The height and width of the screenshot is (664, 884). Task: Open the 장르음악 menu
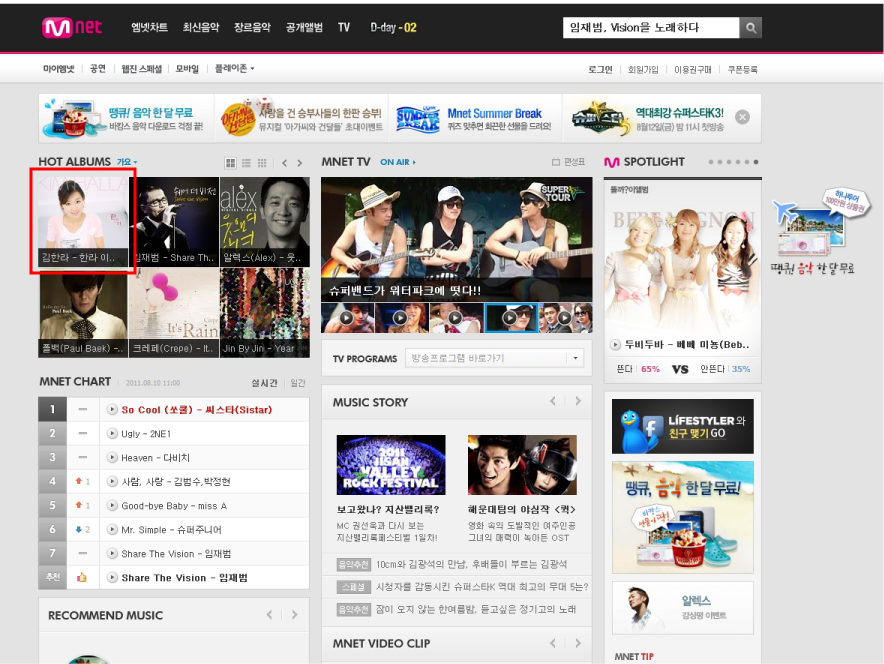[x=253, y=28]
